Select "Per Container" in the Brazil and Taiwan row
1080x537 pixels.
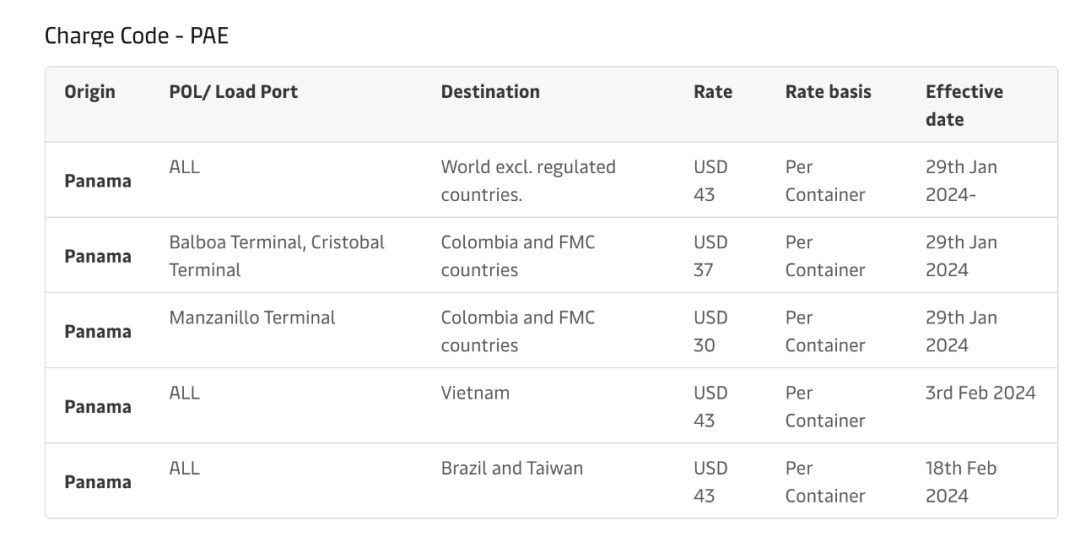click(x=825, y=481)
